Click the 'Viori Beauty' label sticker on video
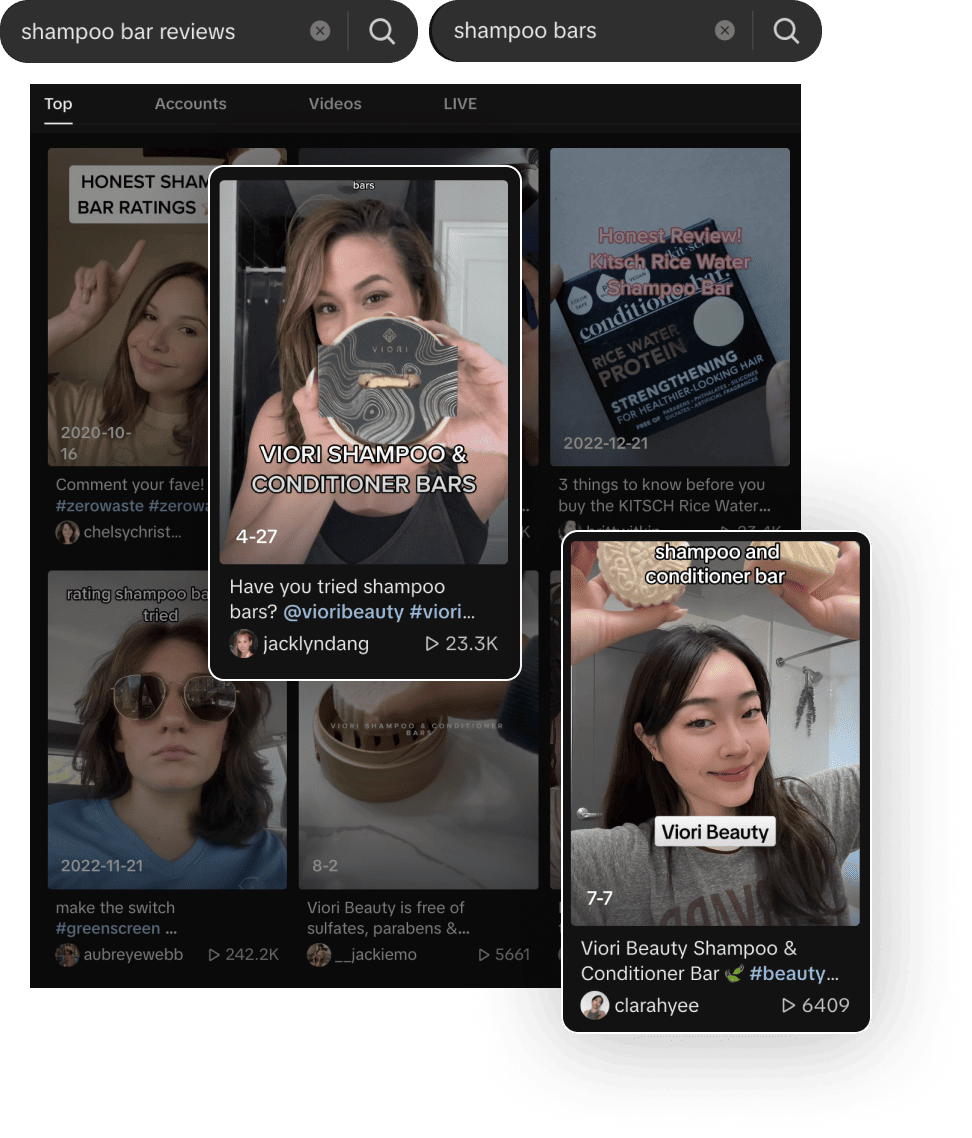 pyautogui.click(x=715, y=832)
